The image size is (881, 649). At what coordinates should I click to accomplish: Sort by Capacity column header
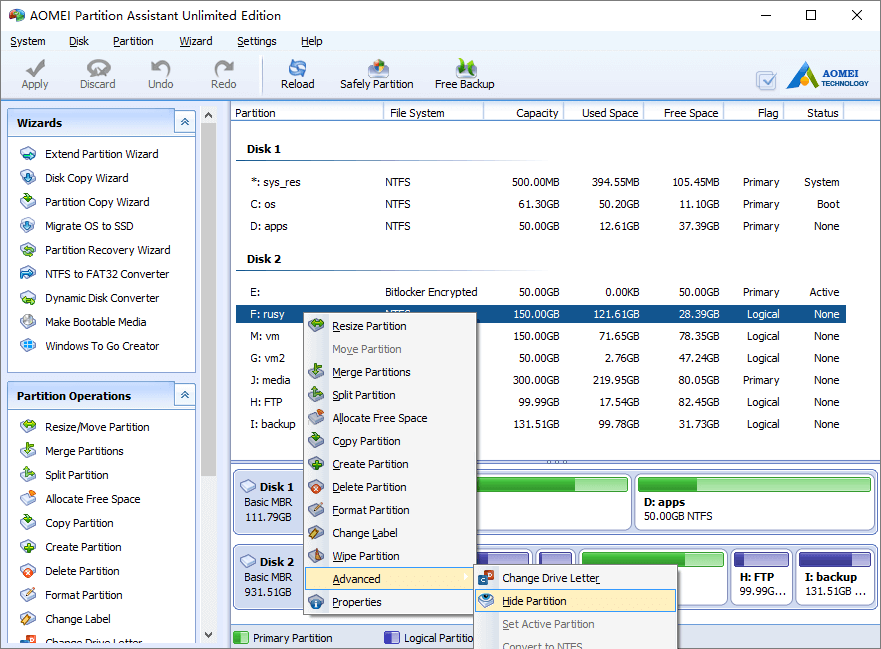click(524, 113)
